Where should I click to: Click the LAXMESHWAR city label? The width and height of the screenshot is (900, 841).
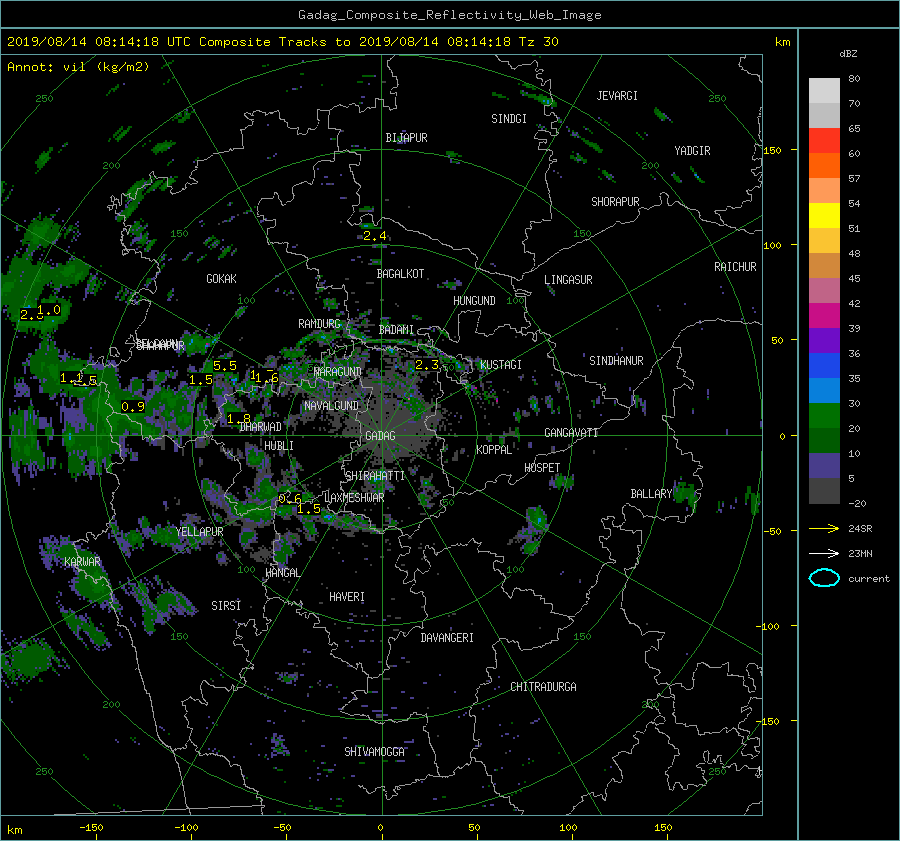coord(354,498)
